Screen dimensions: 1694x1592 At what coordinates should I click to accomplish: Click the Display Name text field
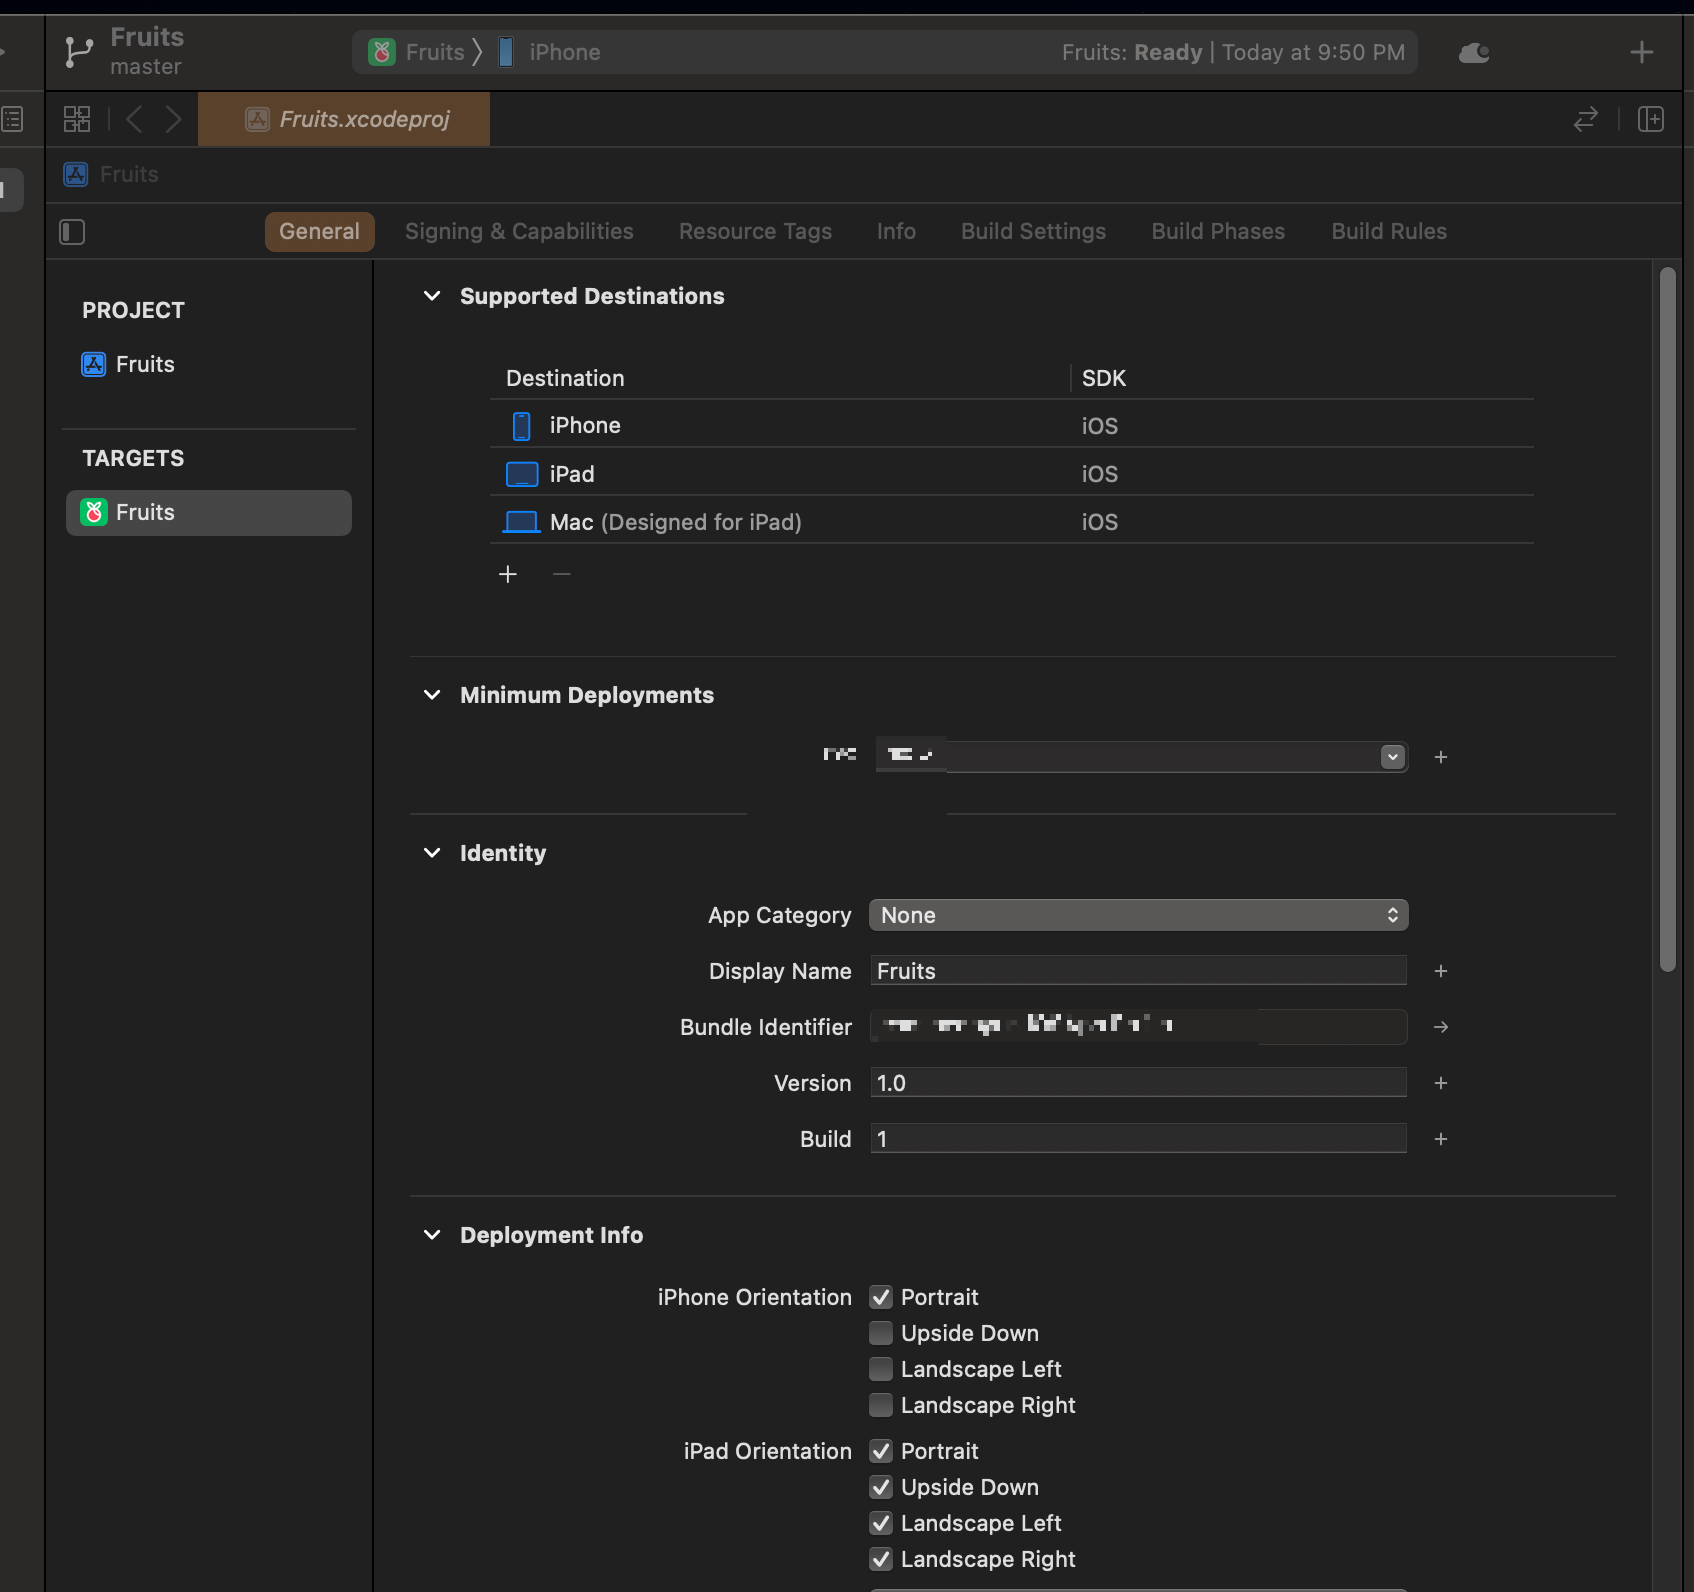[1139, 971]
